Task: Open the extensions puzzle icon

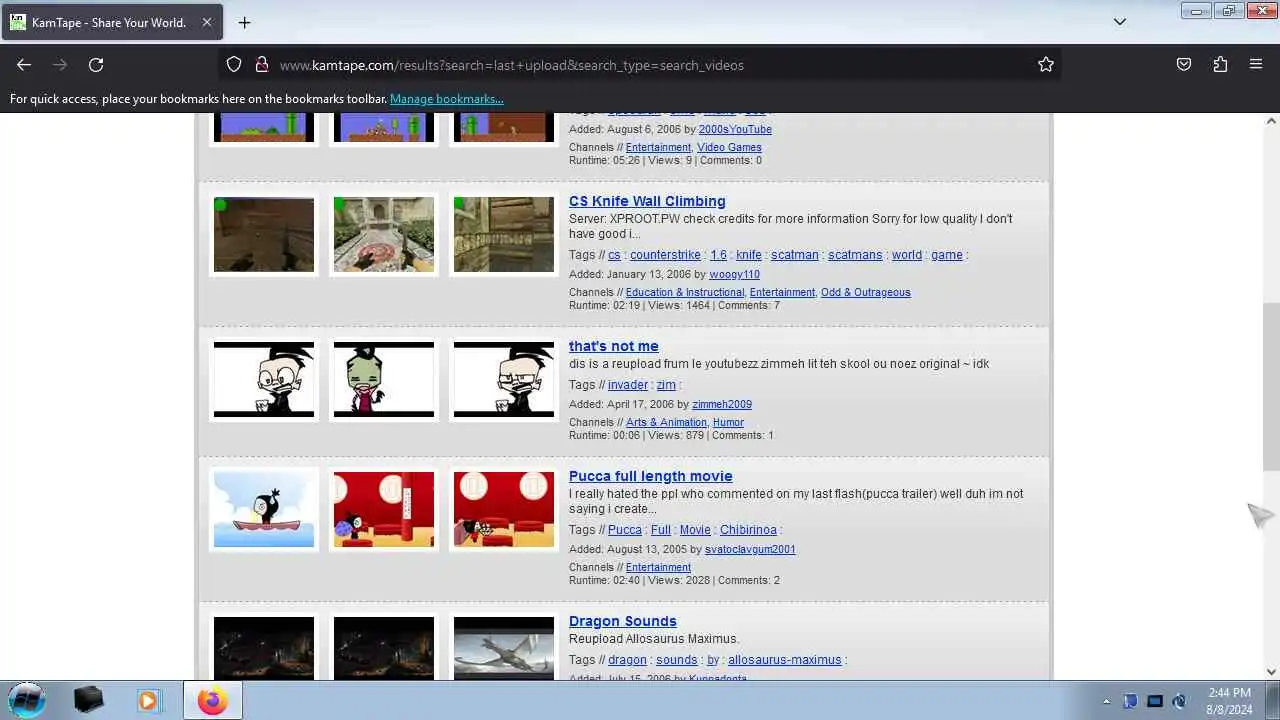Action: click(x=1220, y=65)
